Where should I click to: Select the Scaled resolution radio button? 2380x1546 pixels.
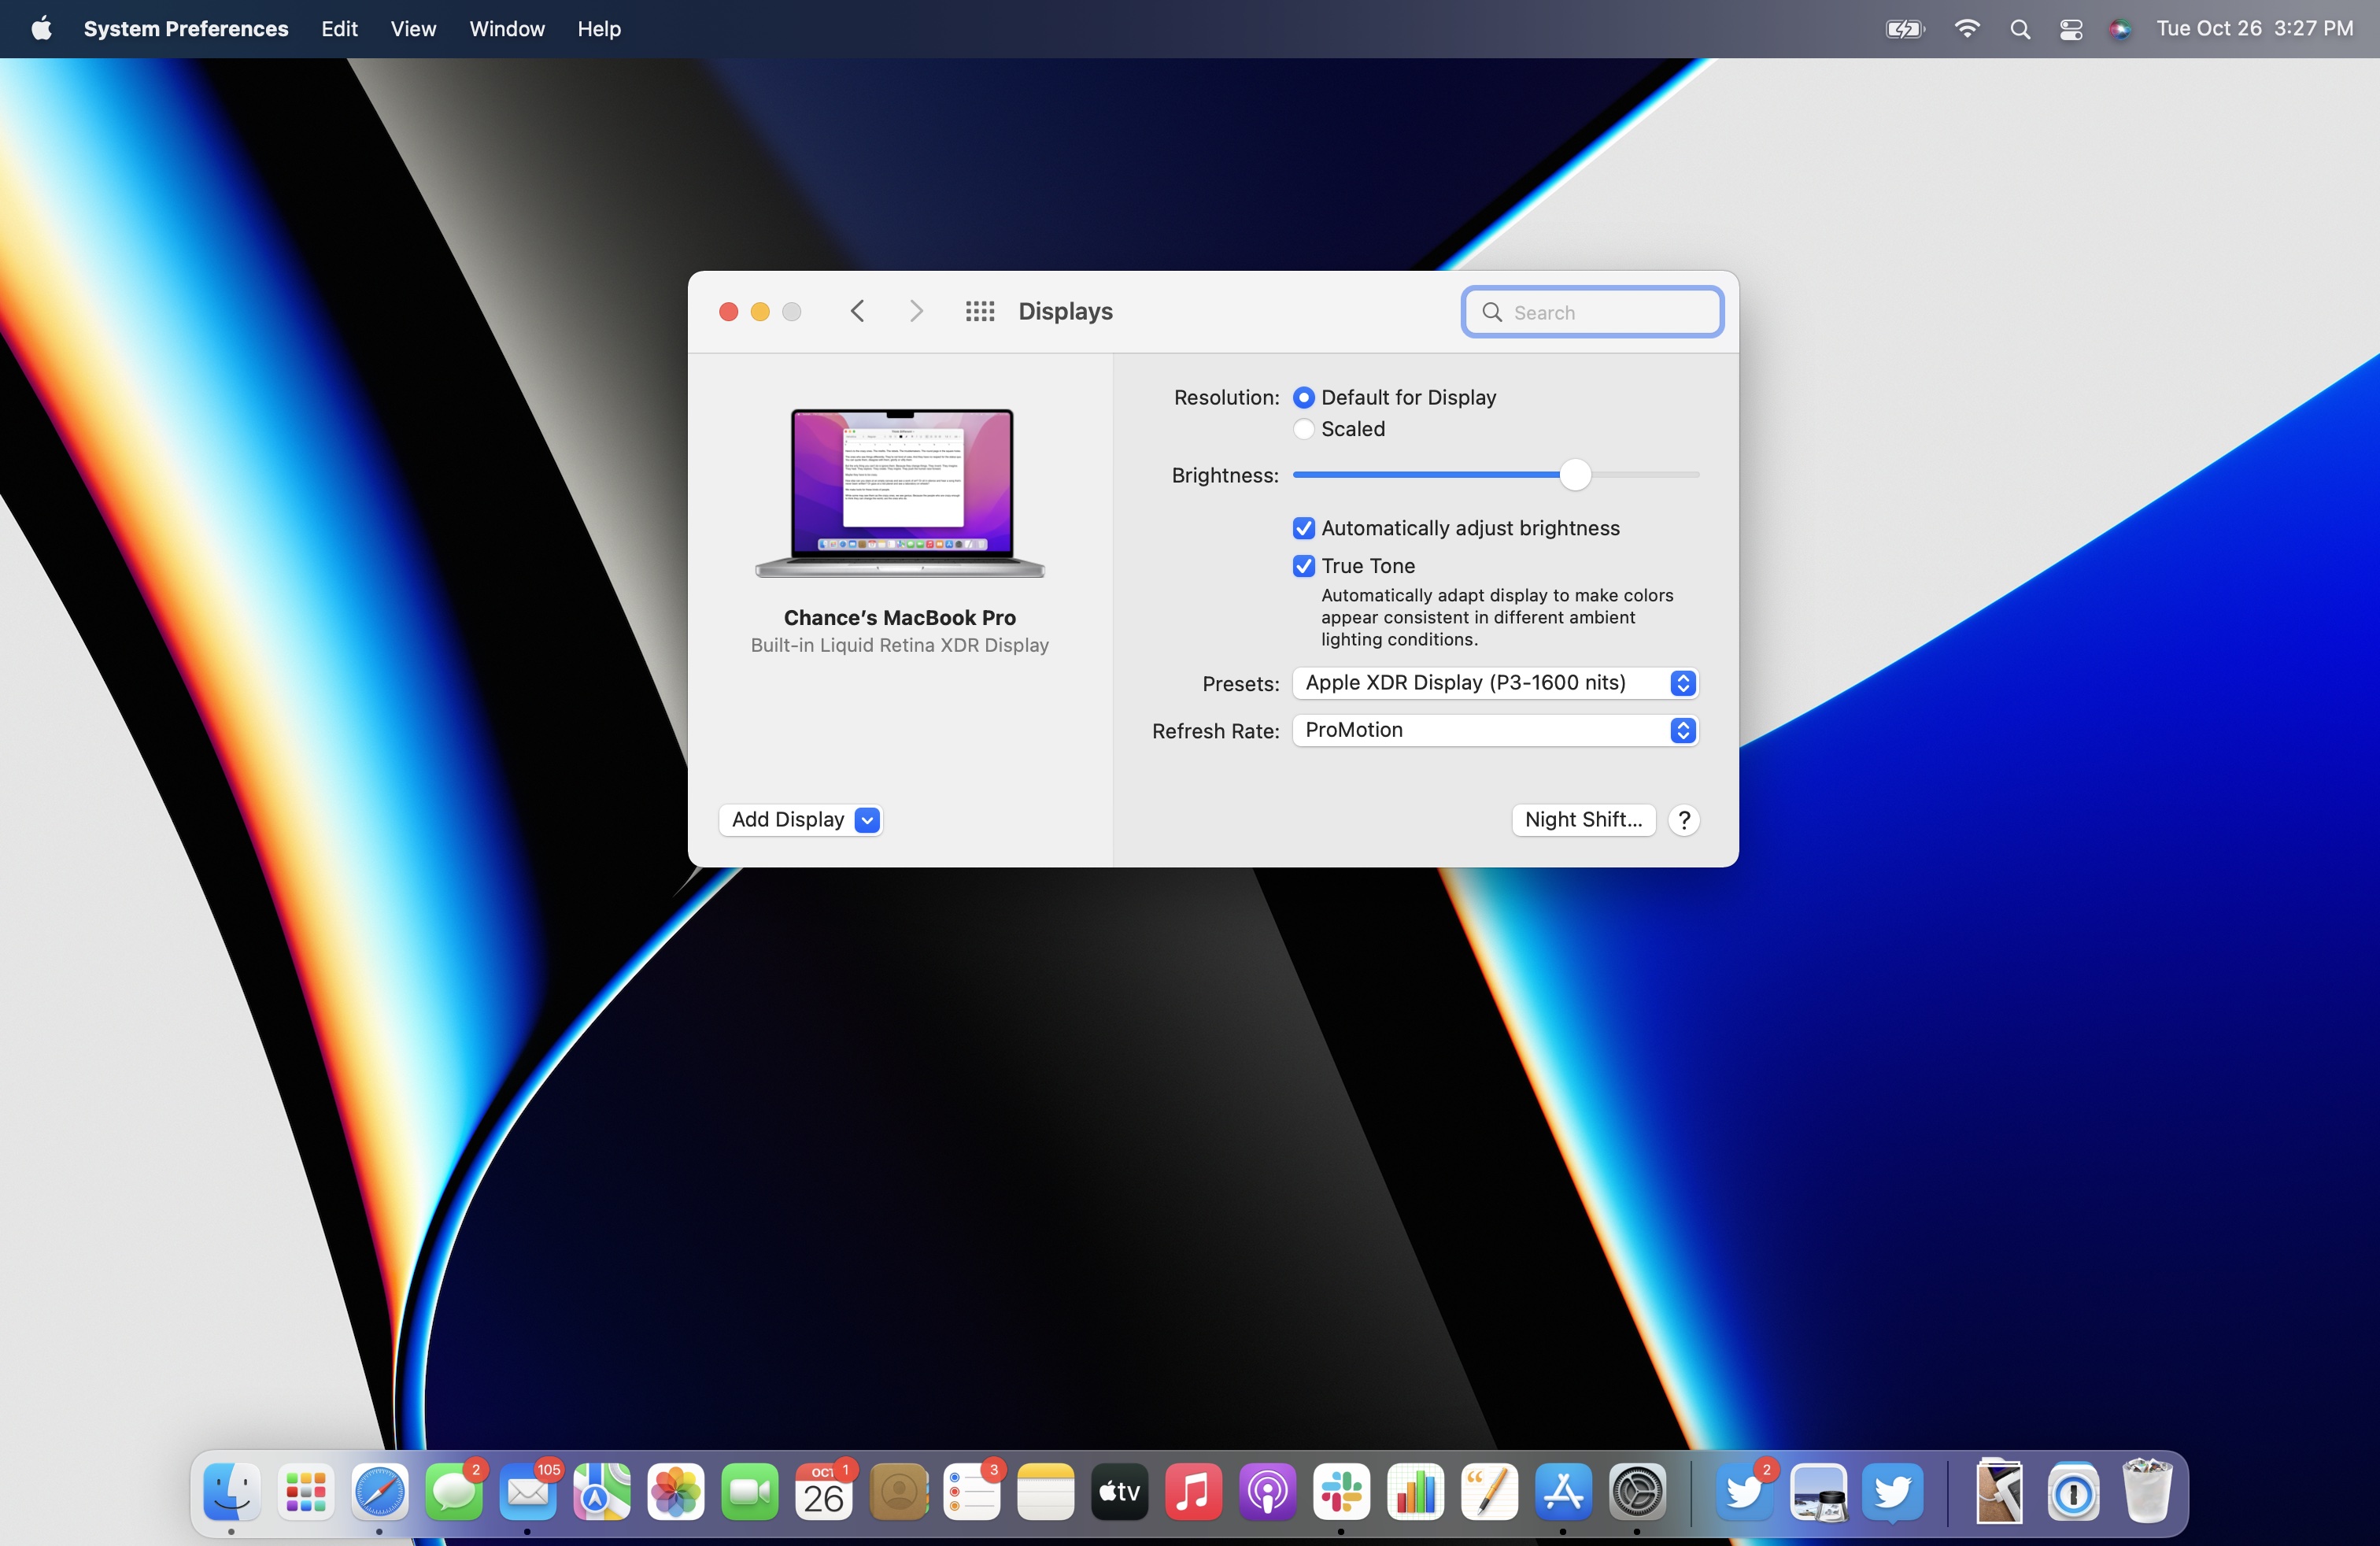(1303, 429)
